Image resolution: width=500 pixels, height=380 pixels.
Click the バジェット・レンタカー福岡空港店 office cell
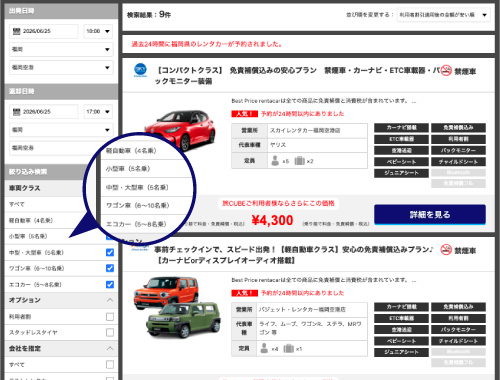click(x=312, y=310)
